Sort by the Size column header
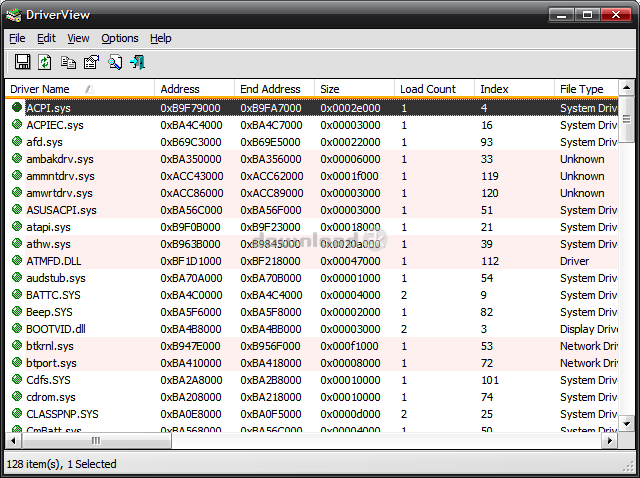The height and width of the screenshot is (478, 640). click(355, 89)
